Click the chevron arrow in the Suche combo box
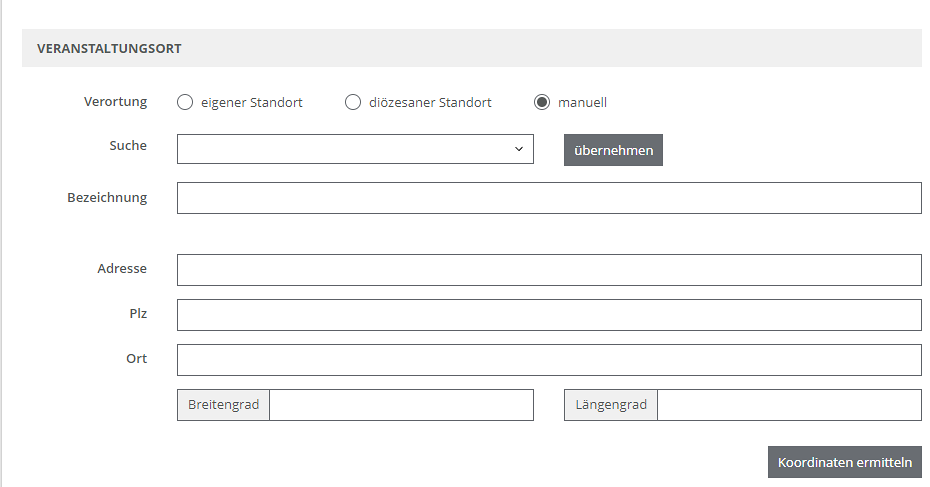Image resolution: width=930 pixels, height=487 pixels. coord(519,149)
